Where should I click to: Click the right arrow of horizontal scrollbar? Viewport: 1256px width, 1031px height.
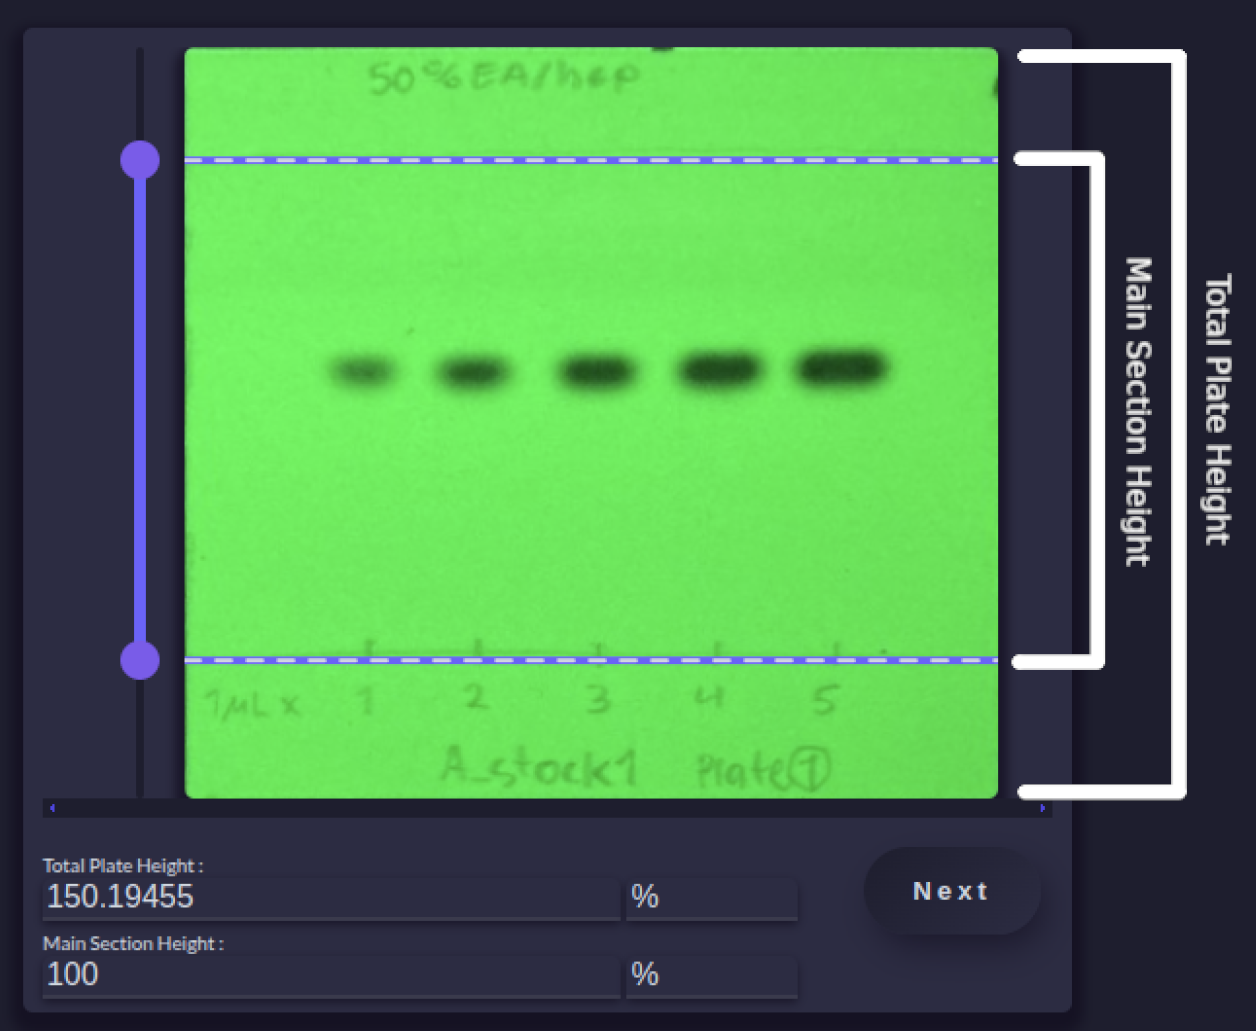click(1042, 808)
